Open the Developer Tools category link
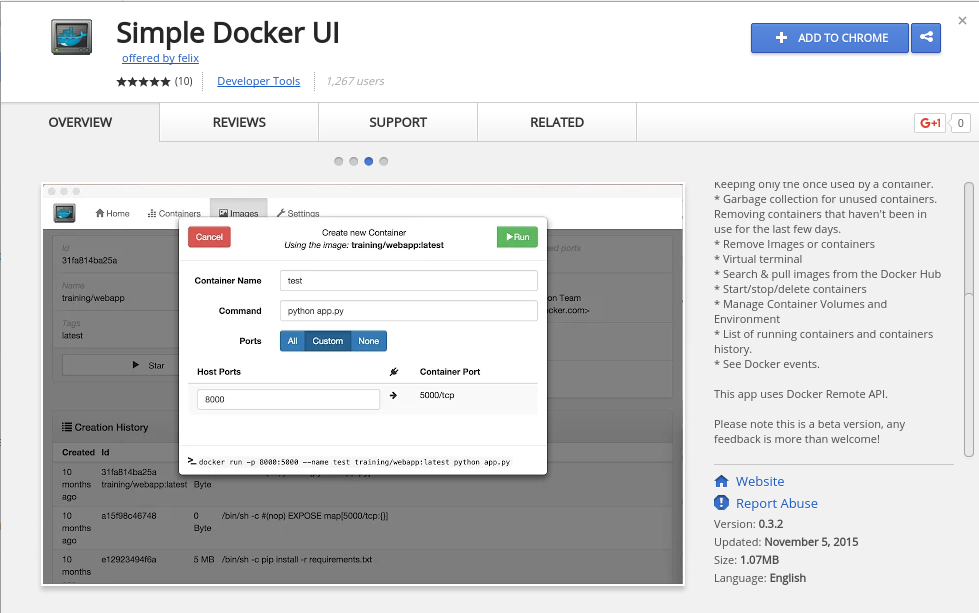The width and height of the screenshot is (979, 613). tap(258, 81)
